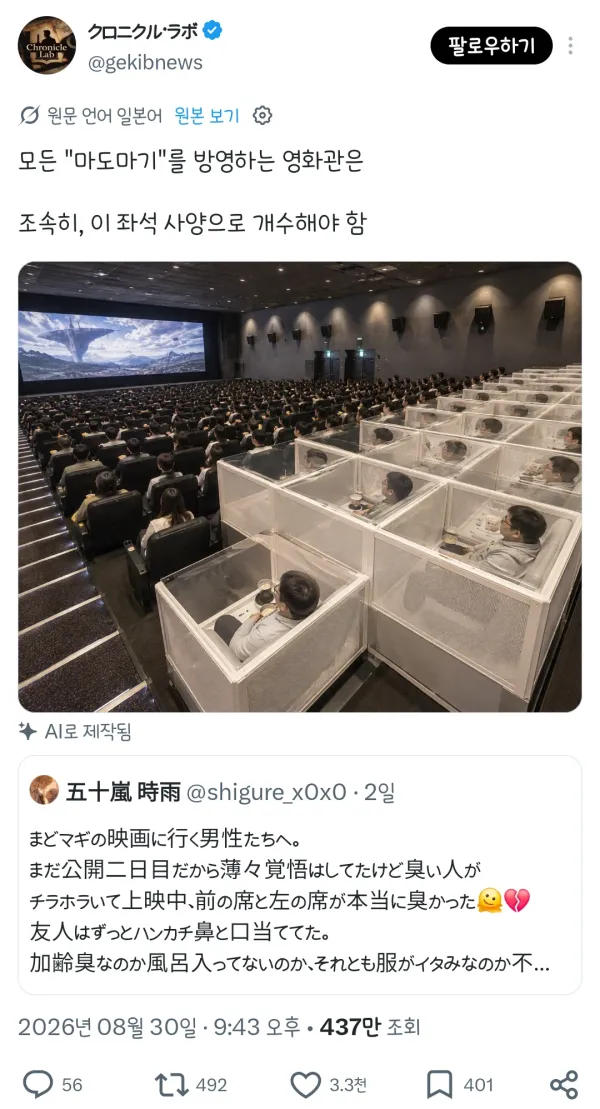Bookmark this post
The width and height of the screenshot is (600, 1109).
click(x=439, y=1084)
